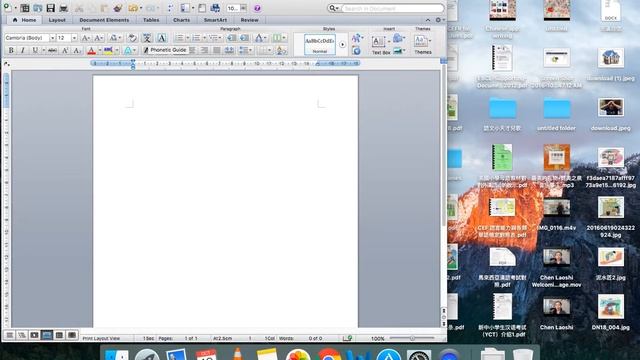Save the document with floppy icon

coord(50,8)
